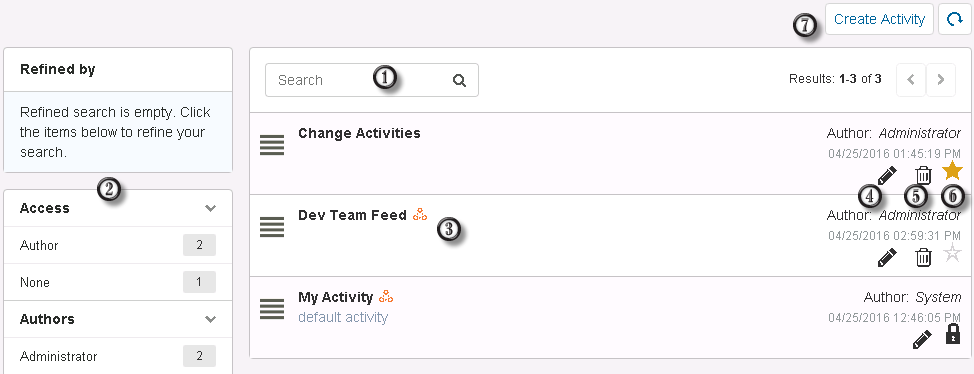Open the Change Activities hamburger drag handle
974x374 pixels.
[x=272, y=145]
